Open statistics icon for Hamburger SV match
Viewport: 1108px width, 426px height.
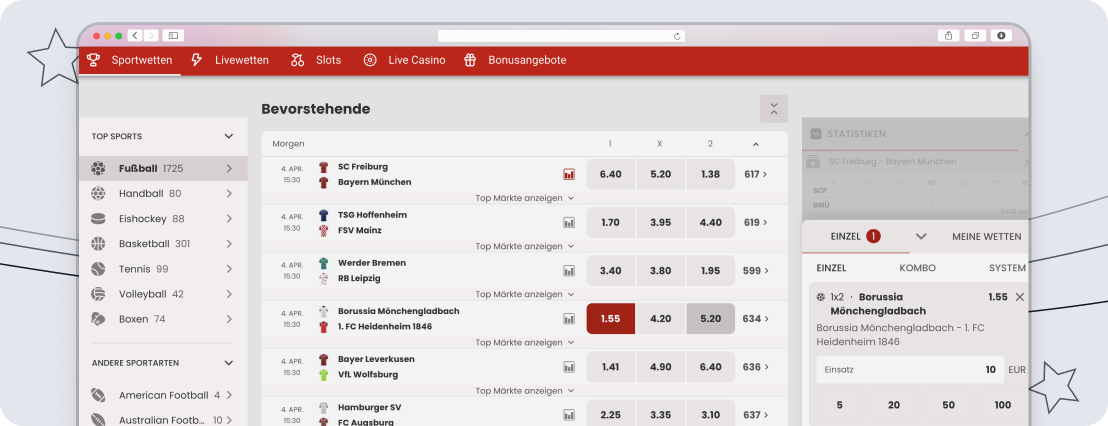569,415
